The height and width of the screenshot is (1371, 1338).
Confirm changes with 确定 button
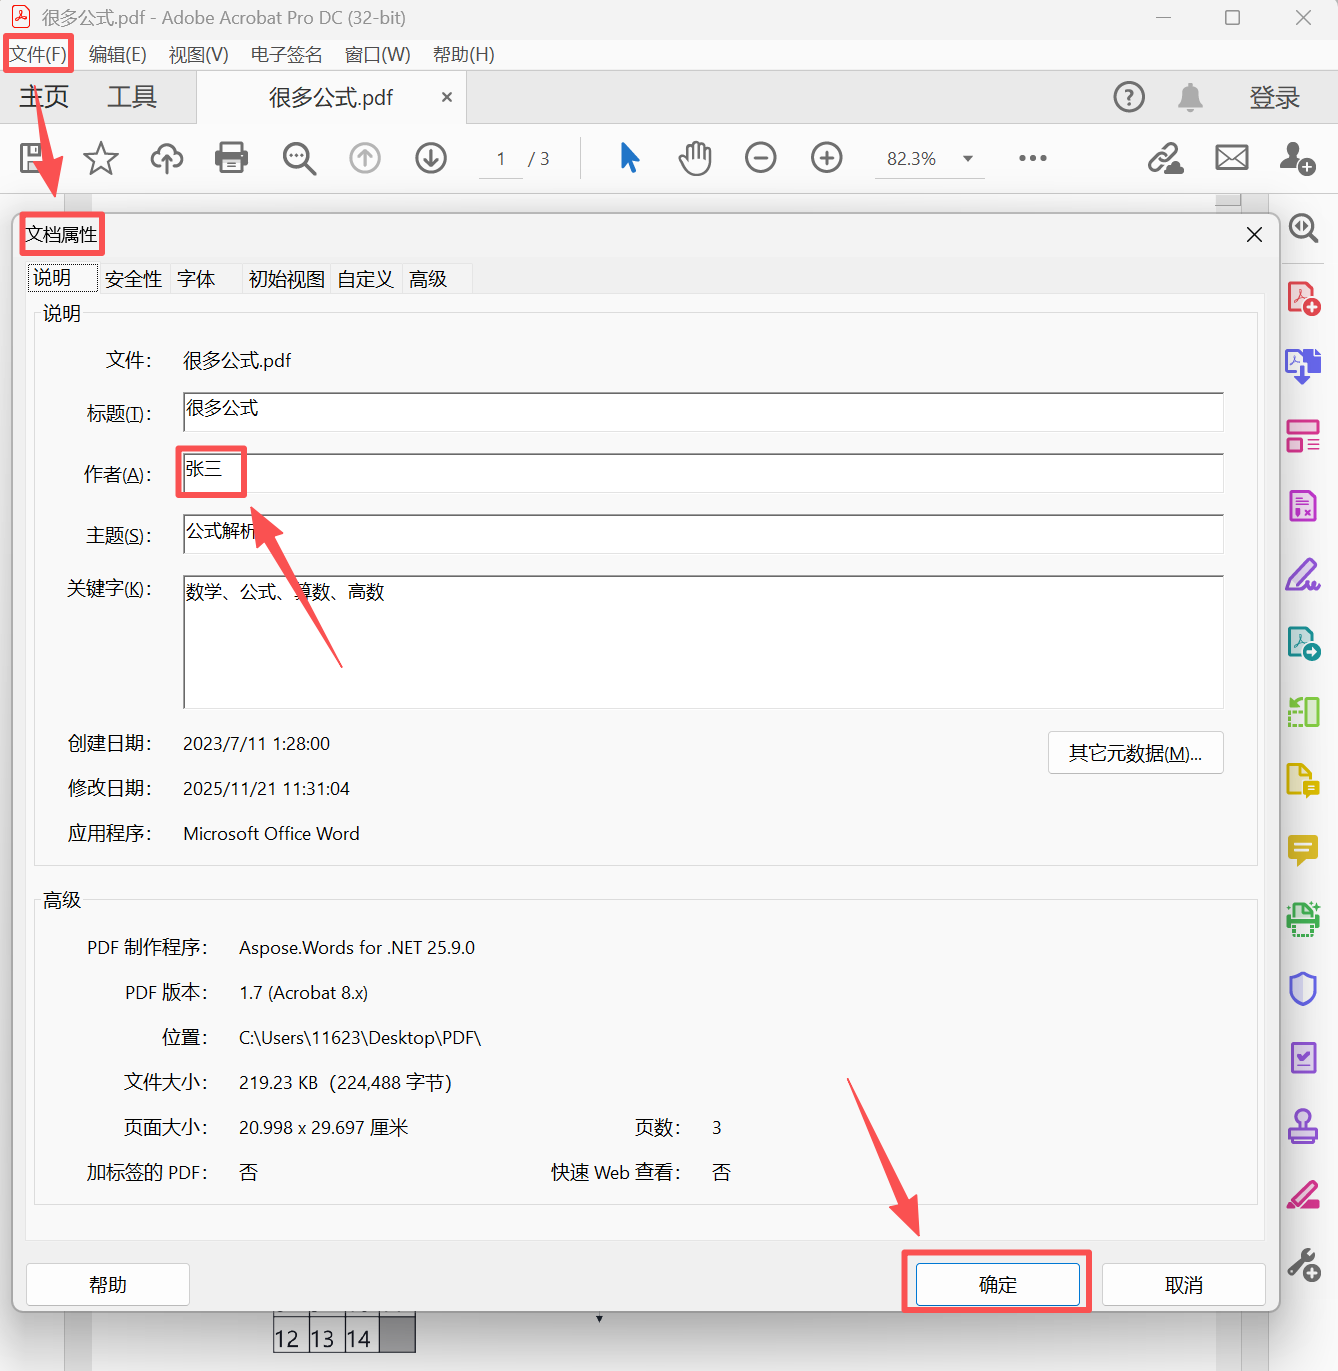996,1284
